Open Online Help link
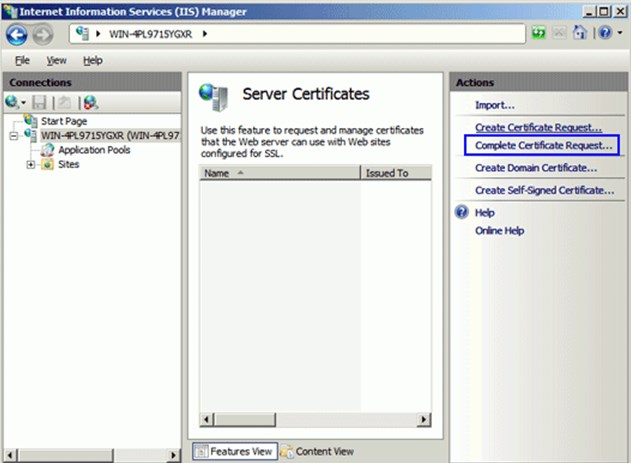The image size is (631, 463). pyautogui.click(x=499, y=230)
